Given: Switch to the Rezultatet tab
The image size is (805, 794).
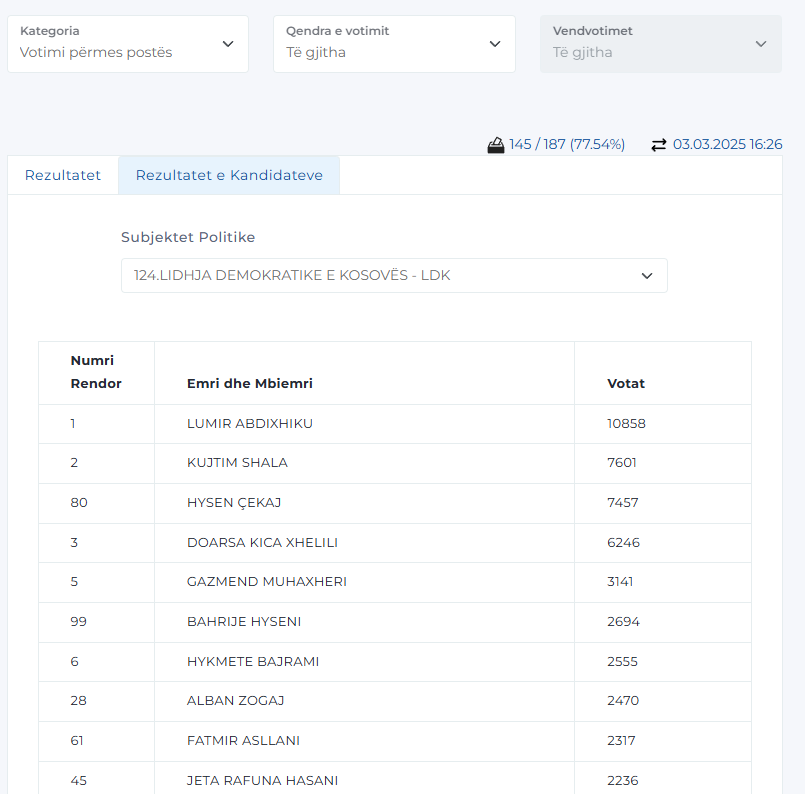Looking at the screenshot, I should pos(63,175).
